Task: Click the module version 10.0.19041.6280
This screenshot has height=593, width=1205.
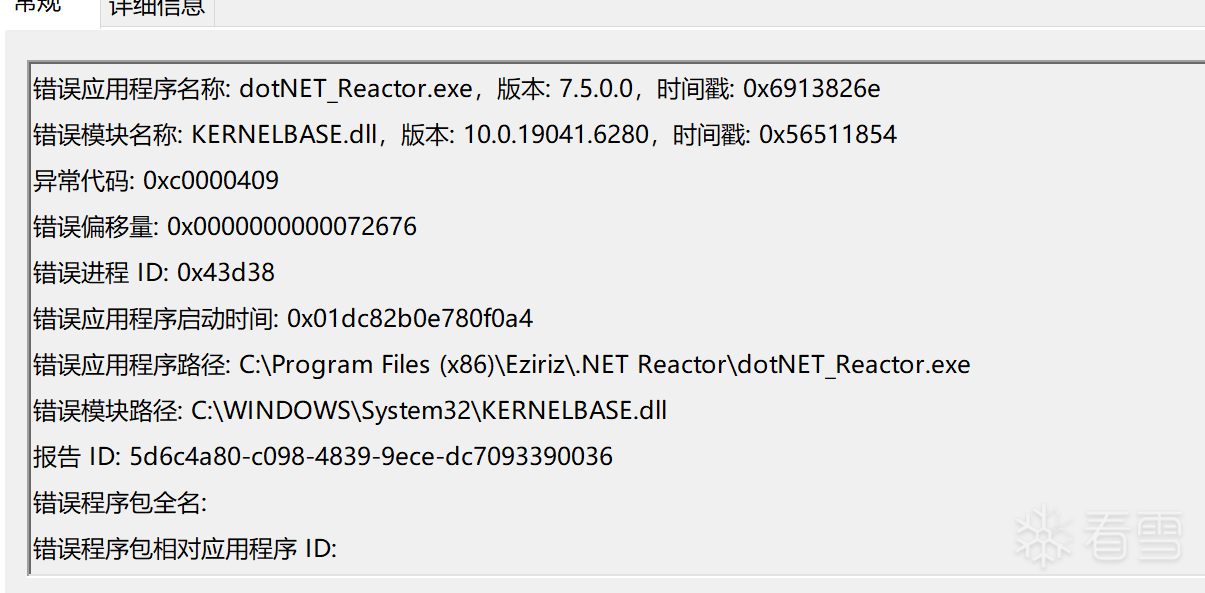Action: click(555, 135)
